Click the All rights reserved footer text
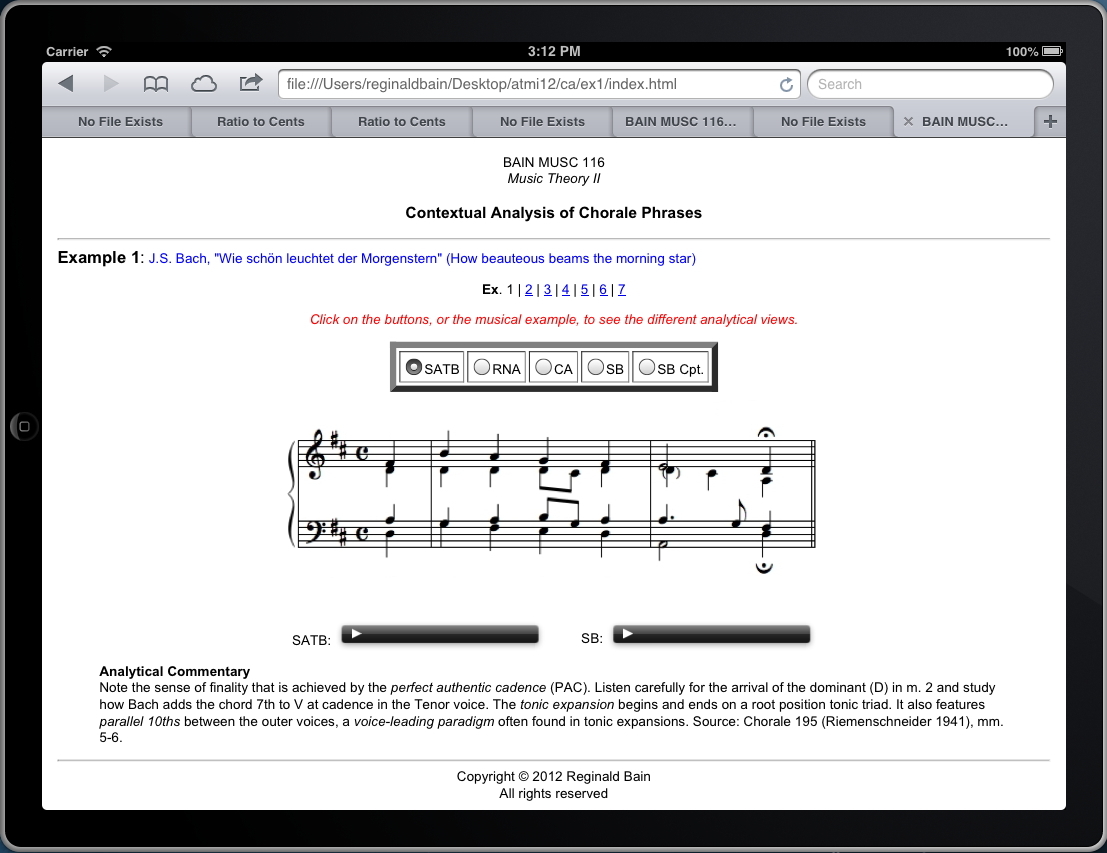This screenshot has height=853, width=1107. coord(554,794)
